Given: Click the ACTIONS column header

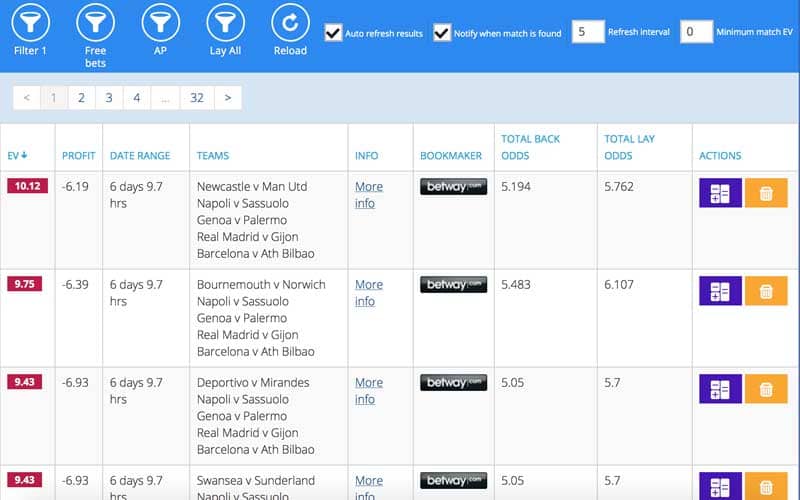Looking at the screenshot, I should pos(720,156).
